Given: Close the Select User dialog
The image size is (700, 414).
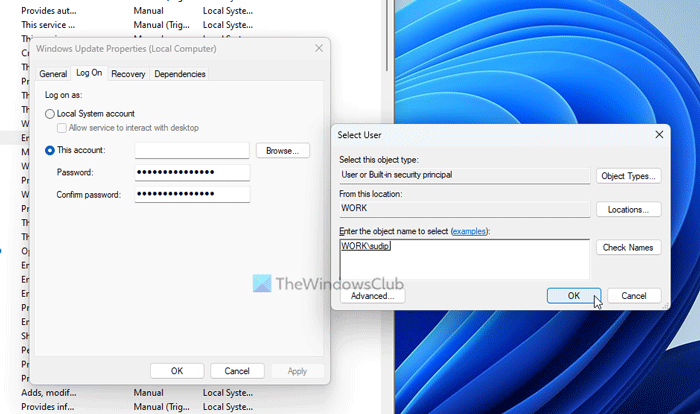Looking at the screenshot, I should [659, 134].
